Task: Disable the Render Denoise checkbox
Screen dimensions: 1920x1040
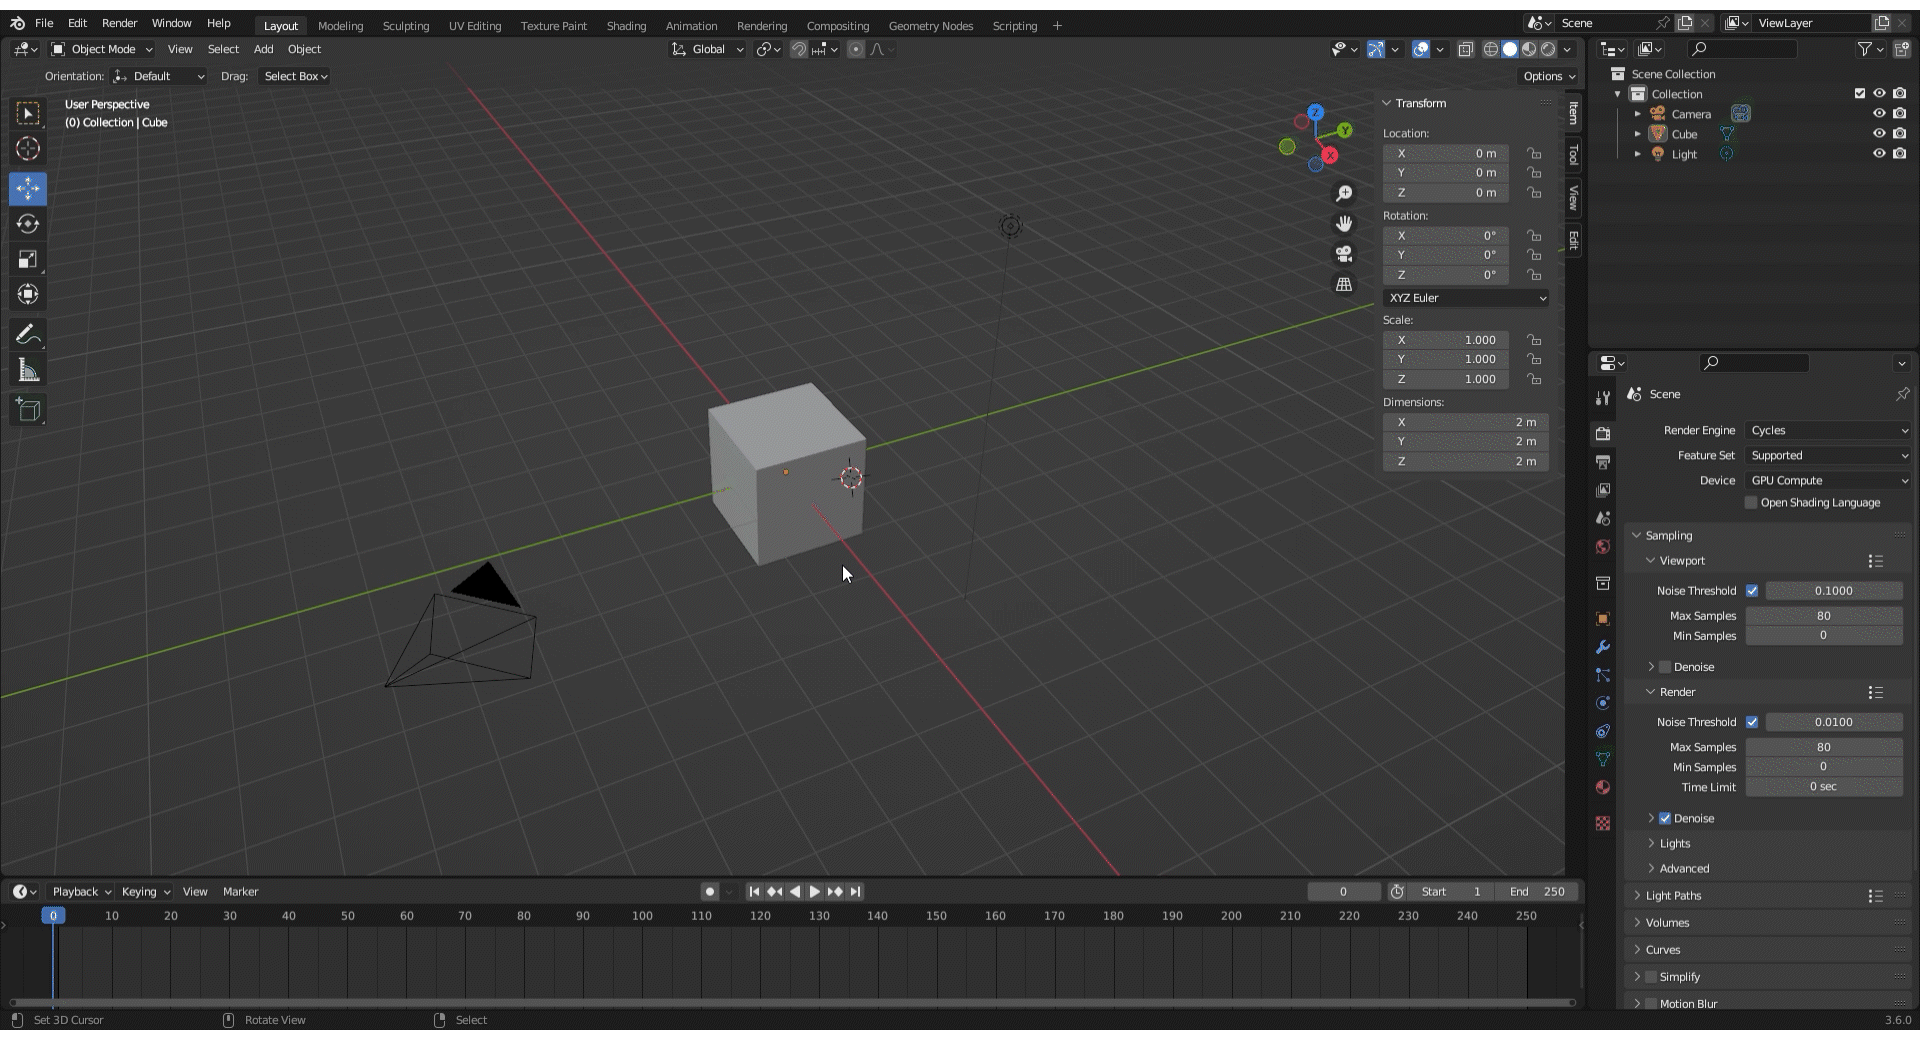Action: pos(1665,818)
